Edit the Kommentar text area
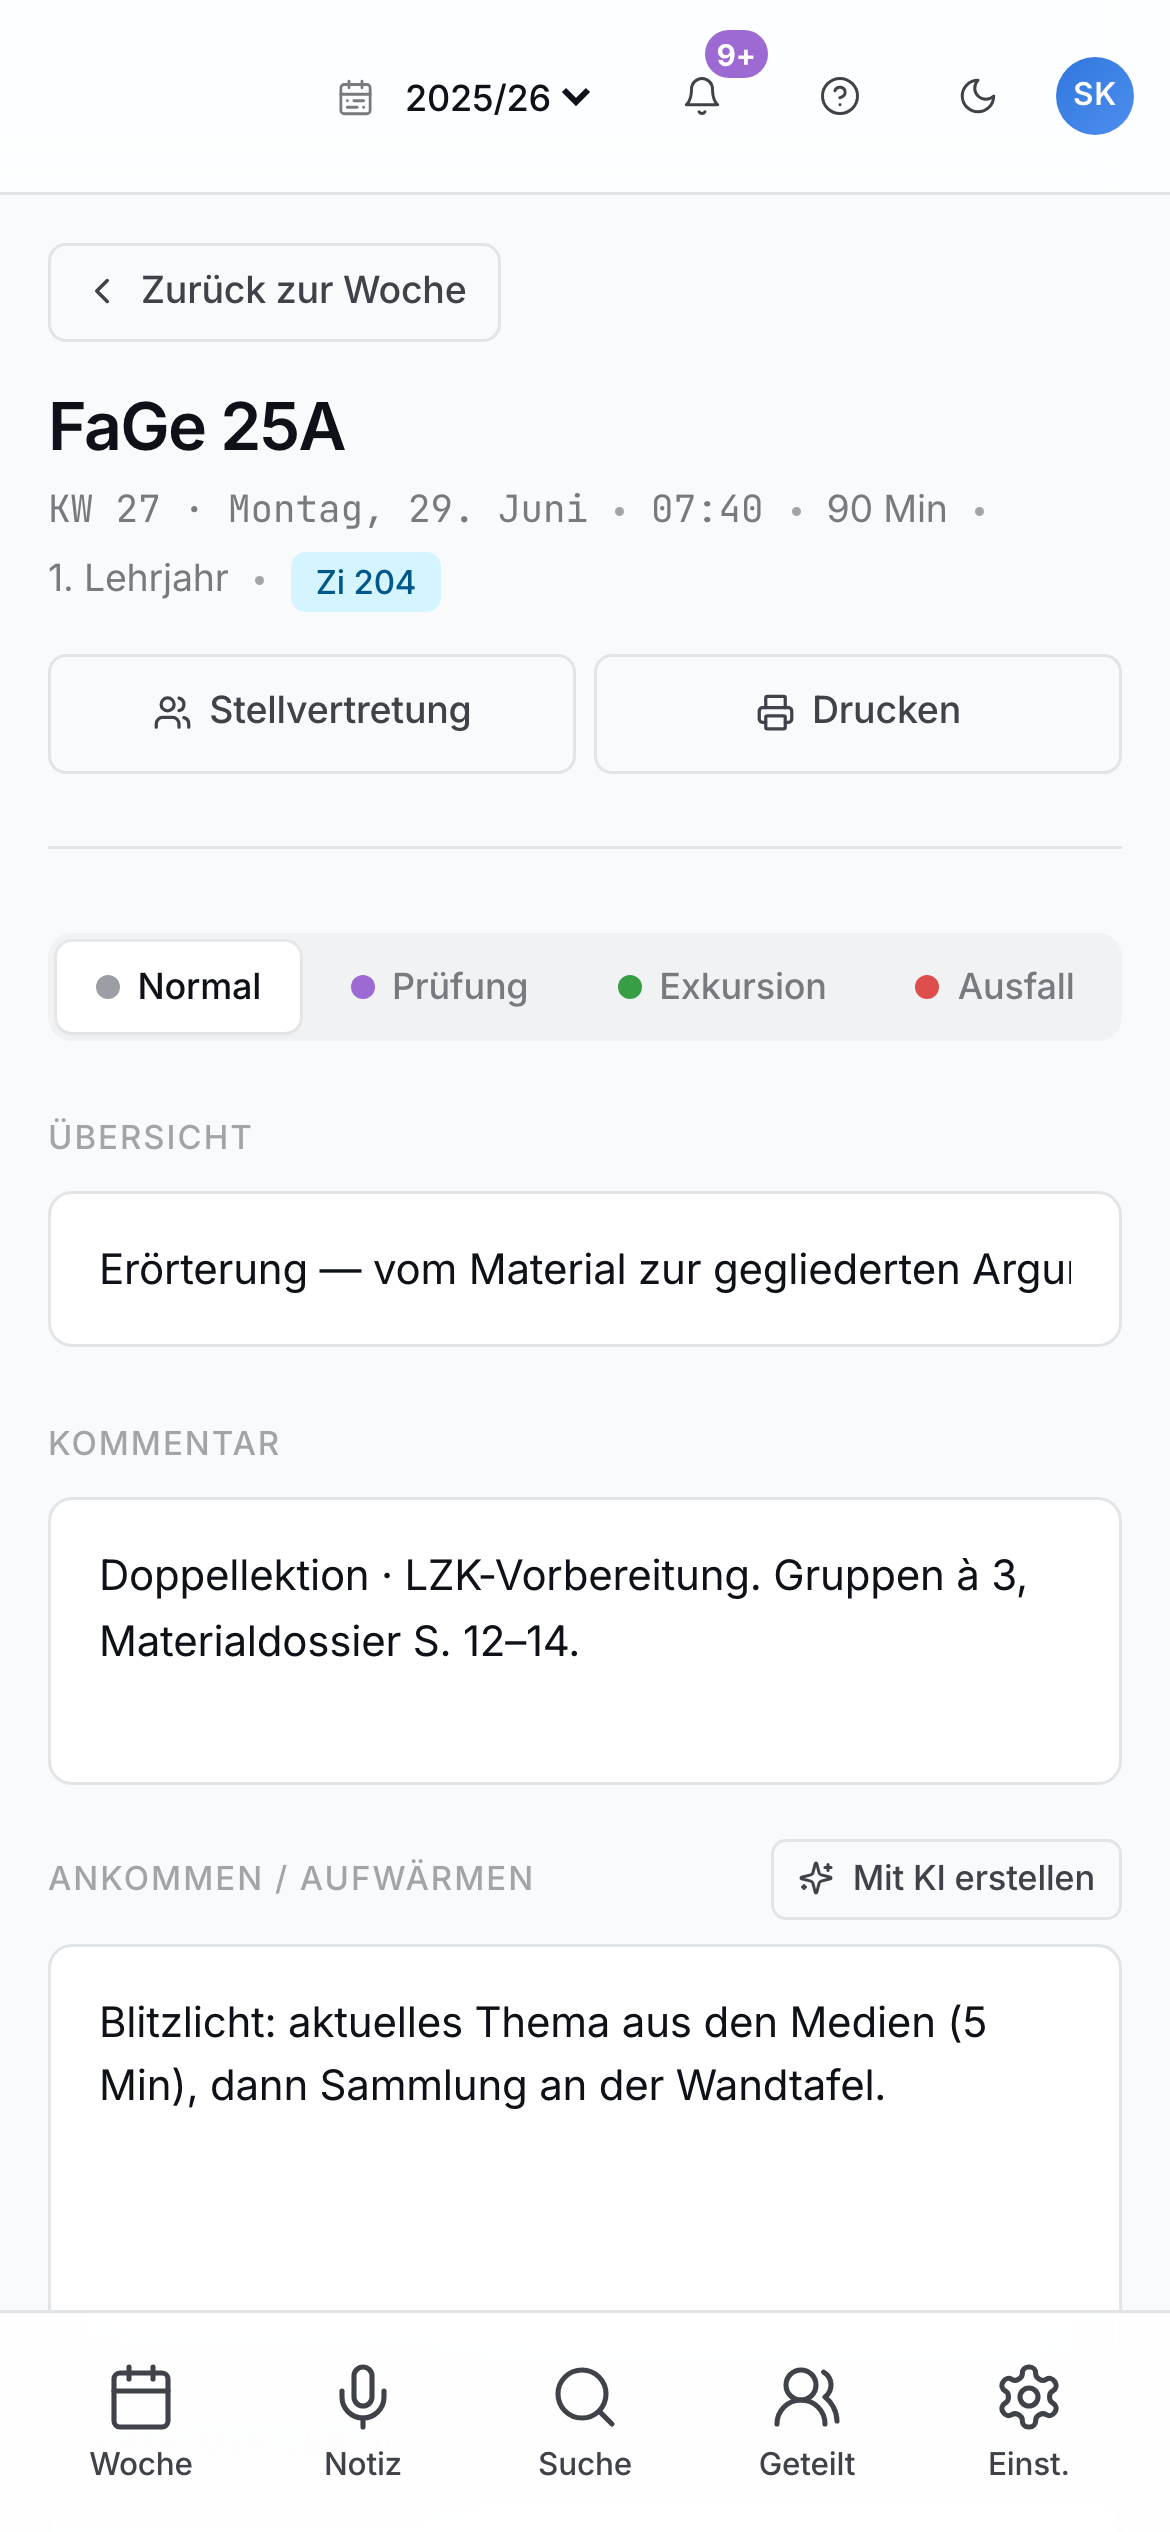 click(585, 1641)
